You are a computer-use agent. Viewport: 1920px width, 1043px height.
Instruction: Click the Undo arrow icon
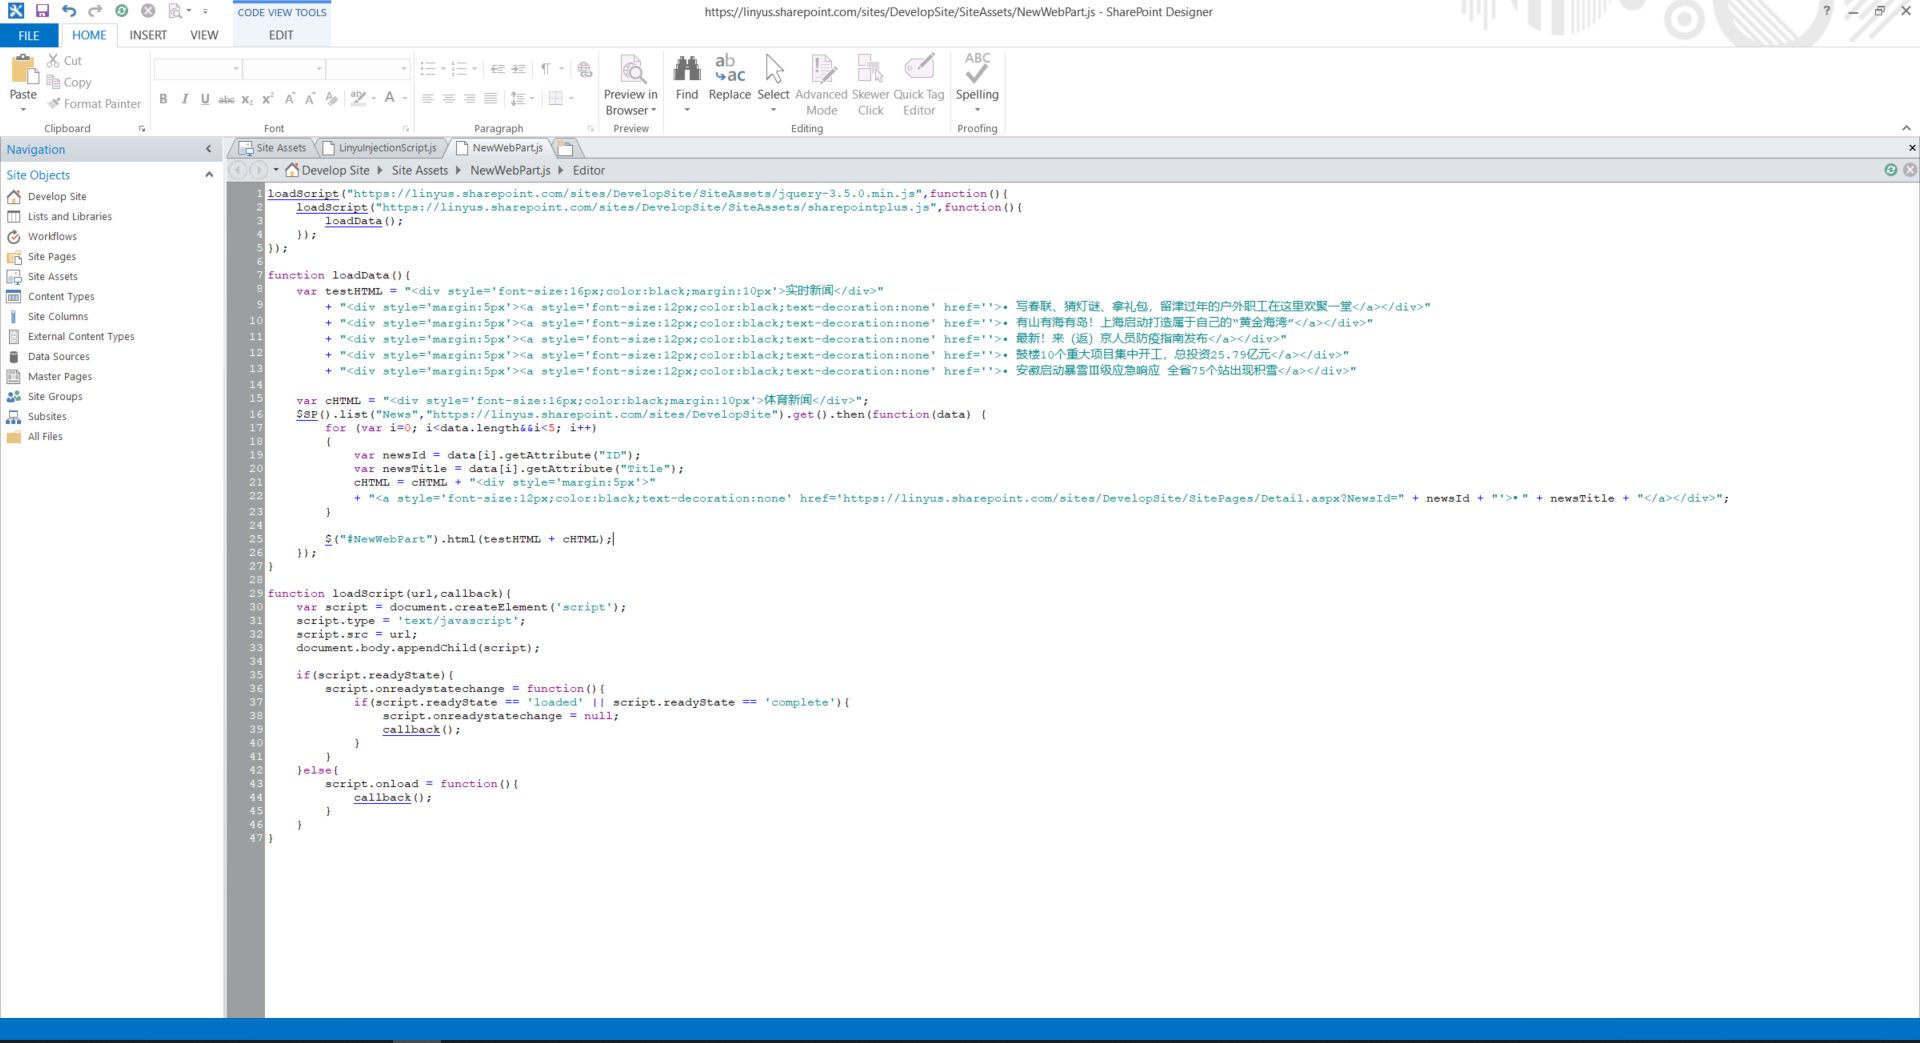pos(68,11)
